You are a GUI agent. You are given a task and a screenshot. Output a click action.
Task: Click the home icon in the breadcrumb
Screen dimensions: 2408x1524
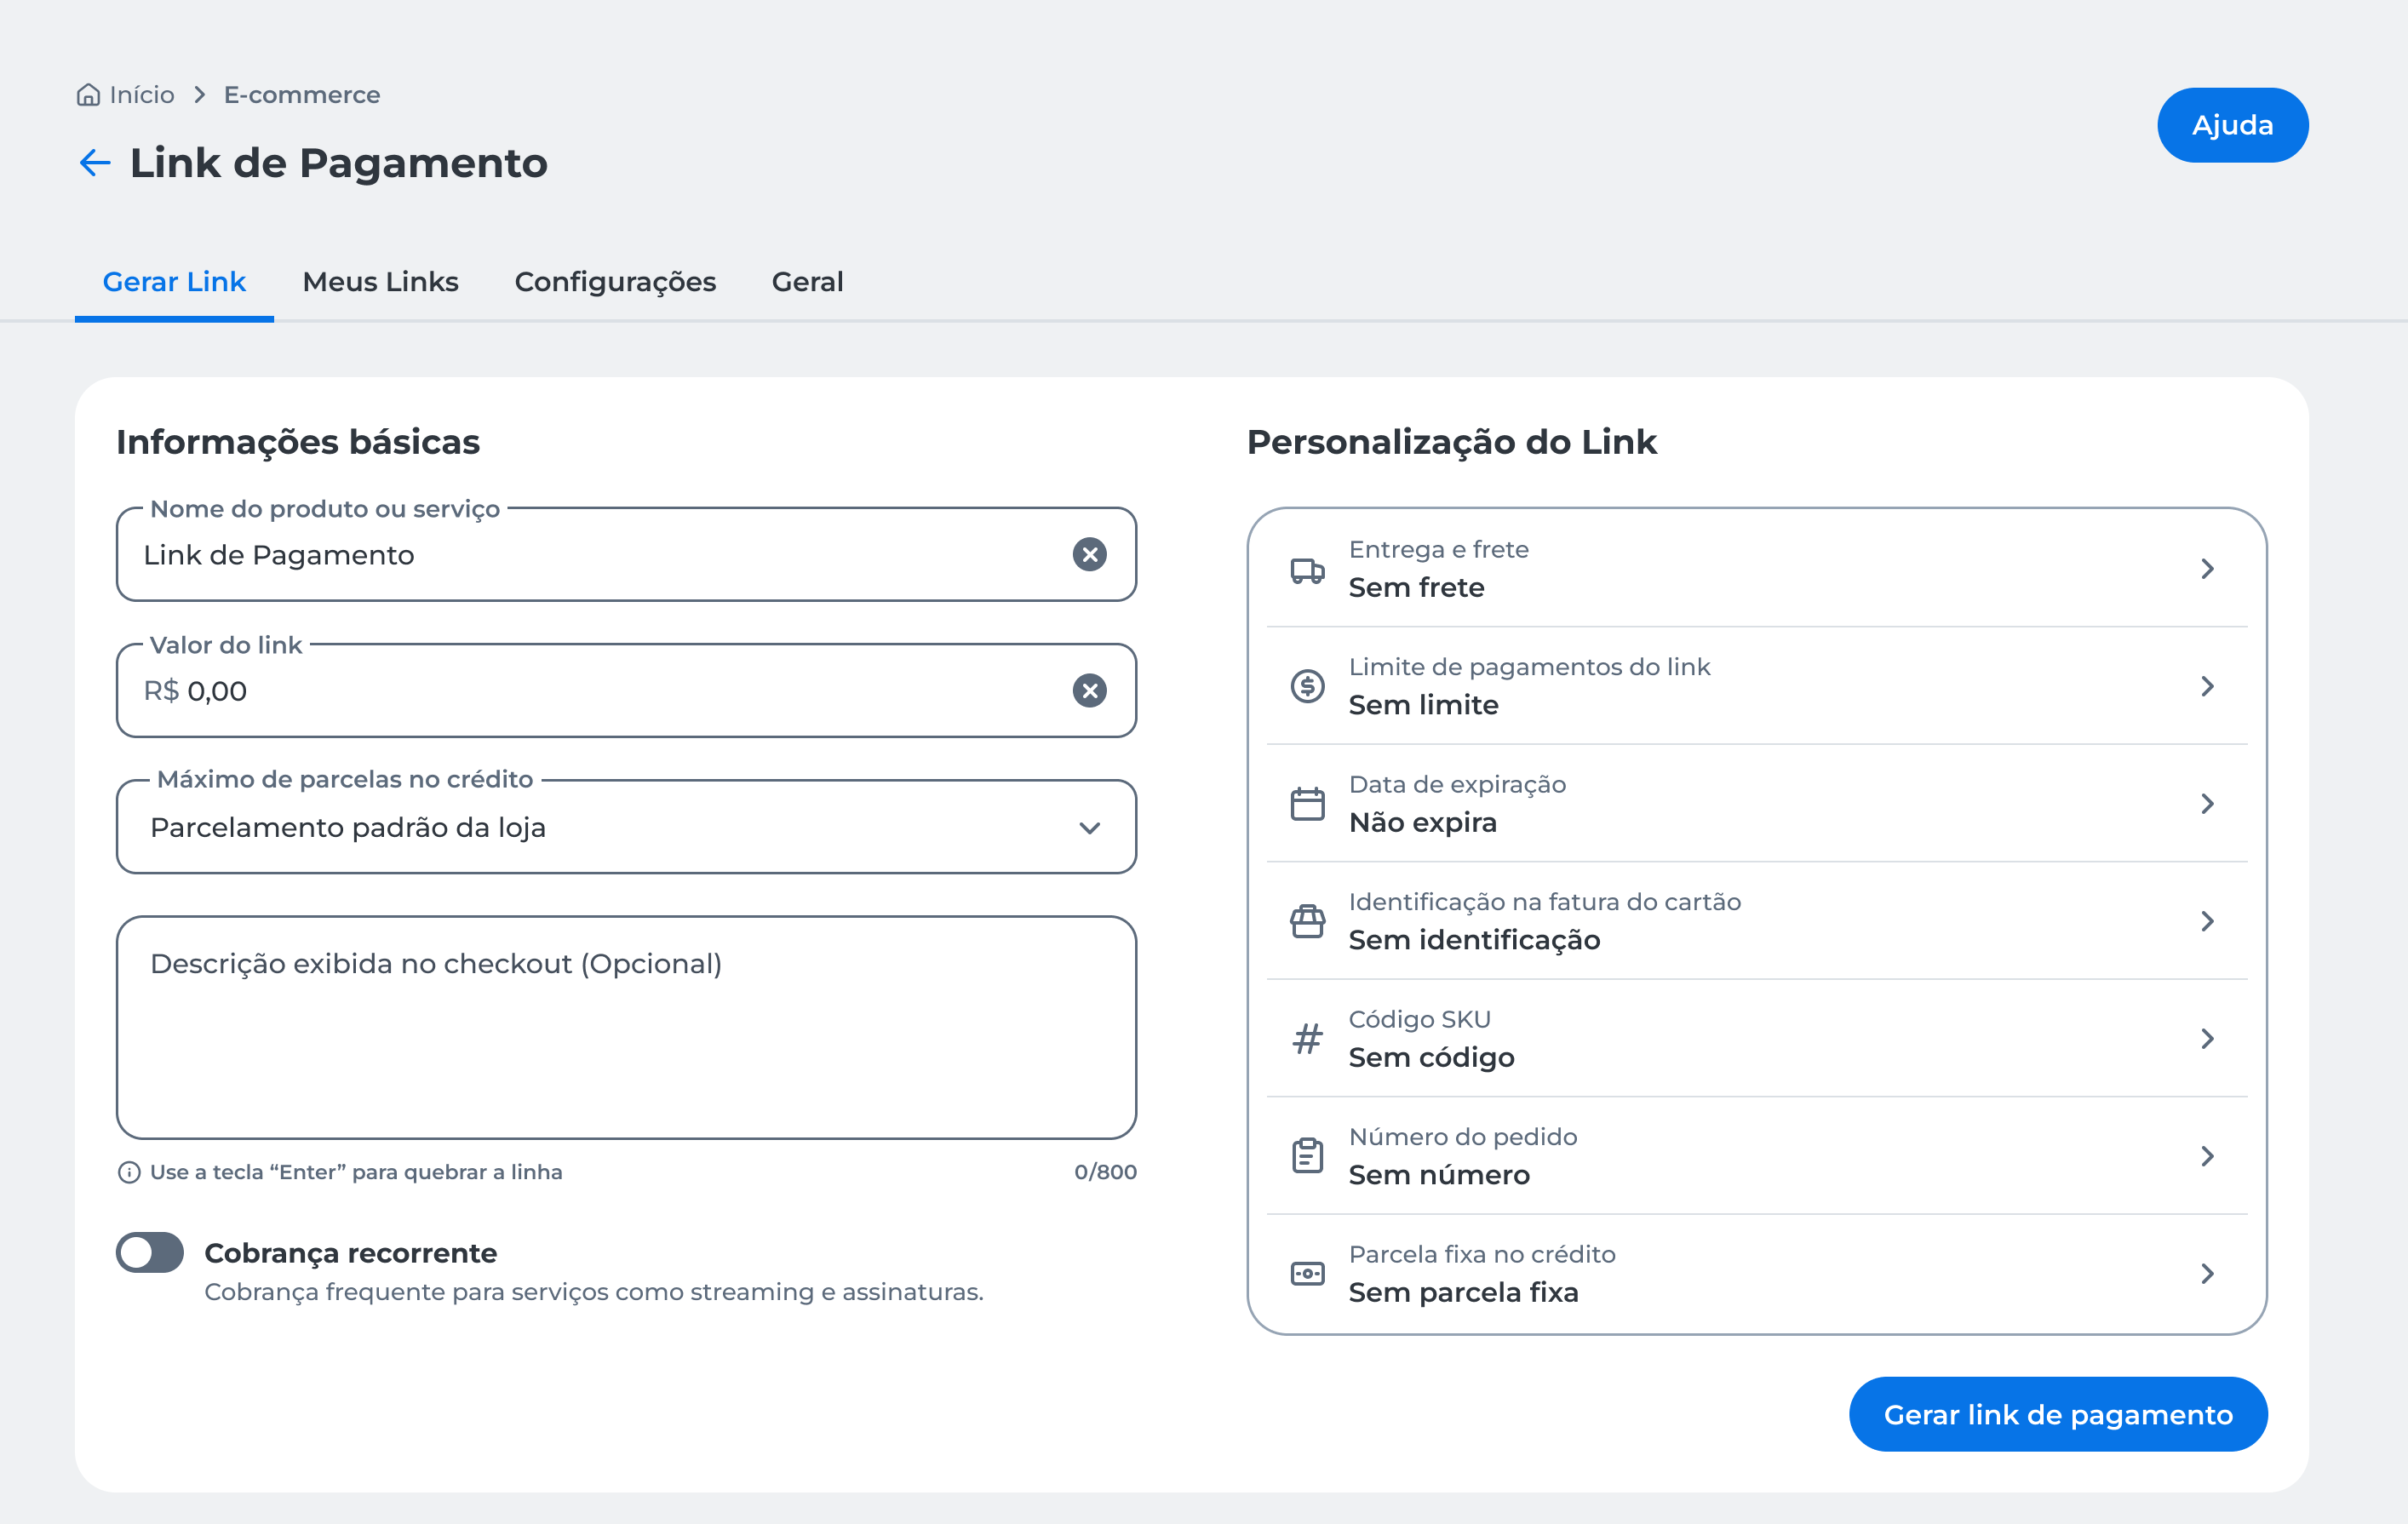(x=88, y=95)
